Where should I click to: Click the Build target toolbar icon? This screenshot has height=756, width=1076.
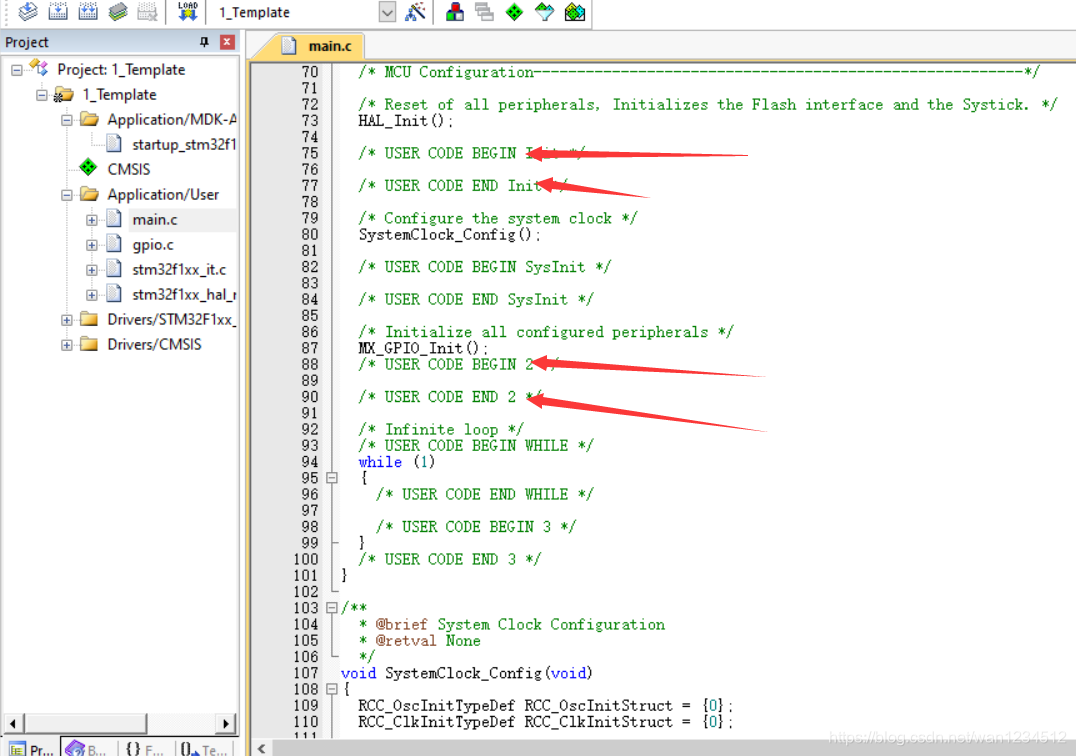coord(58,12)
